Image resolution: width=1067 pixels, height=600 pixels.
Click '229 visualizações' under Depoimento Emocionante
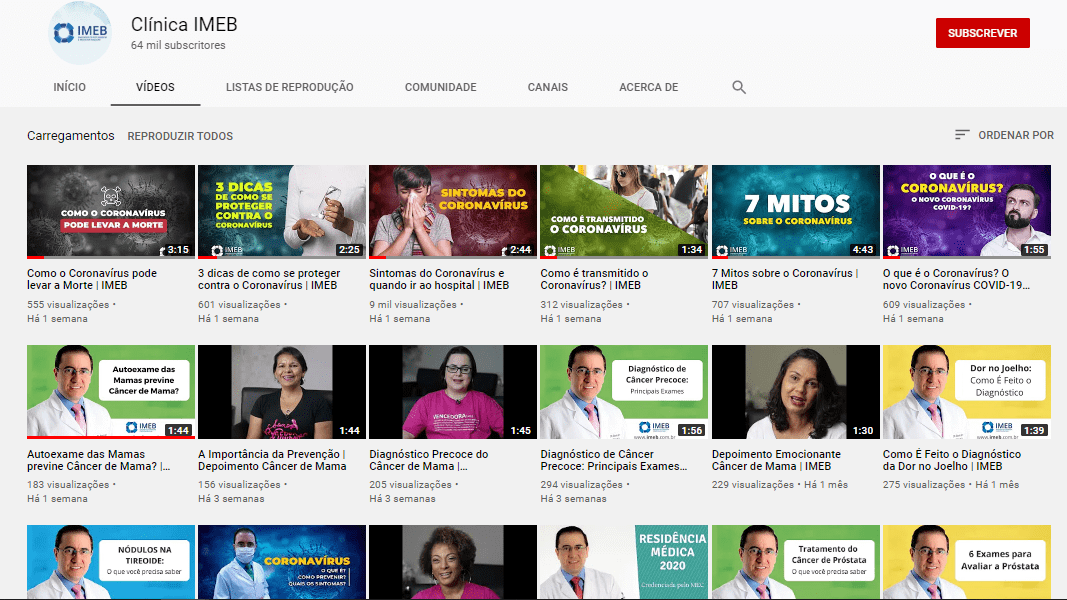[x=753, y=485]
